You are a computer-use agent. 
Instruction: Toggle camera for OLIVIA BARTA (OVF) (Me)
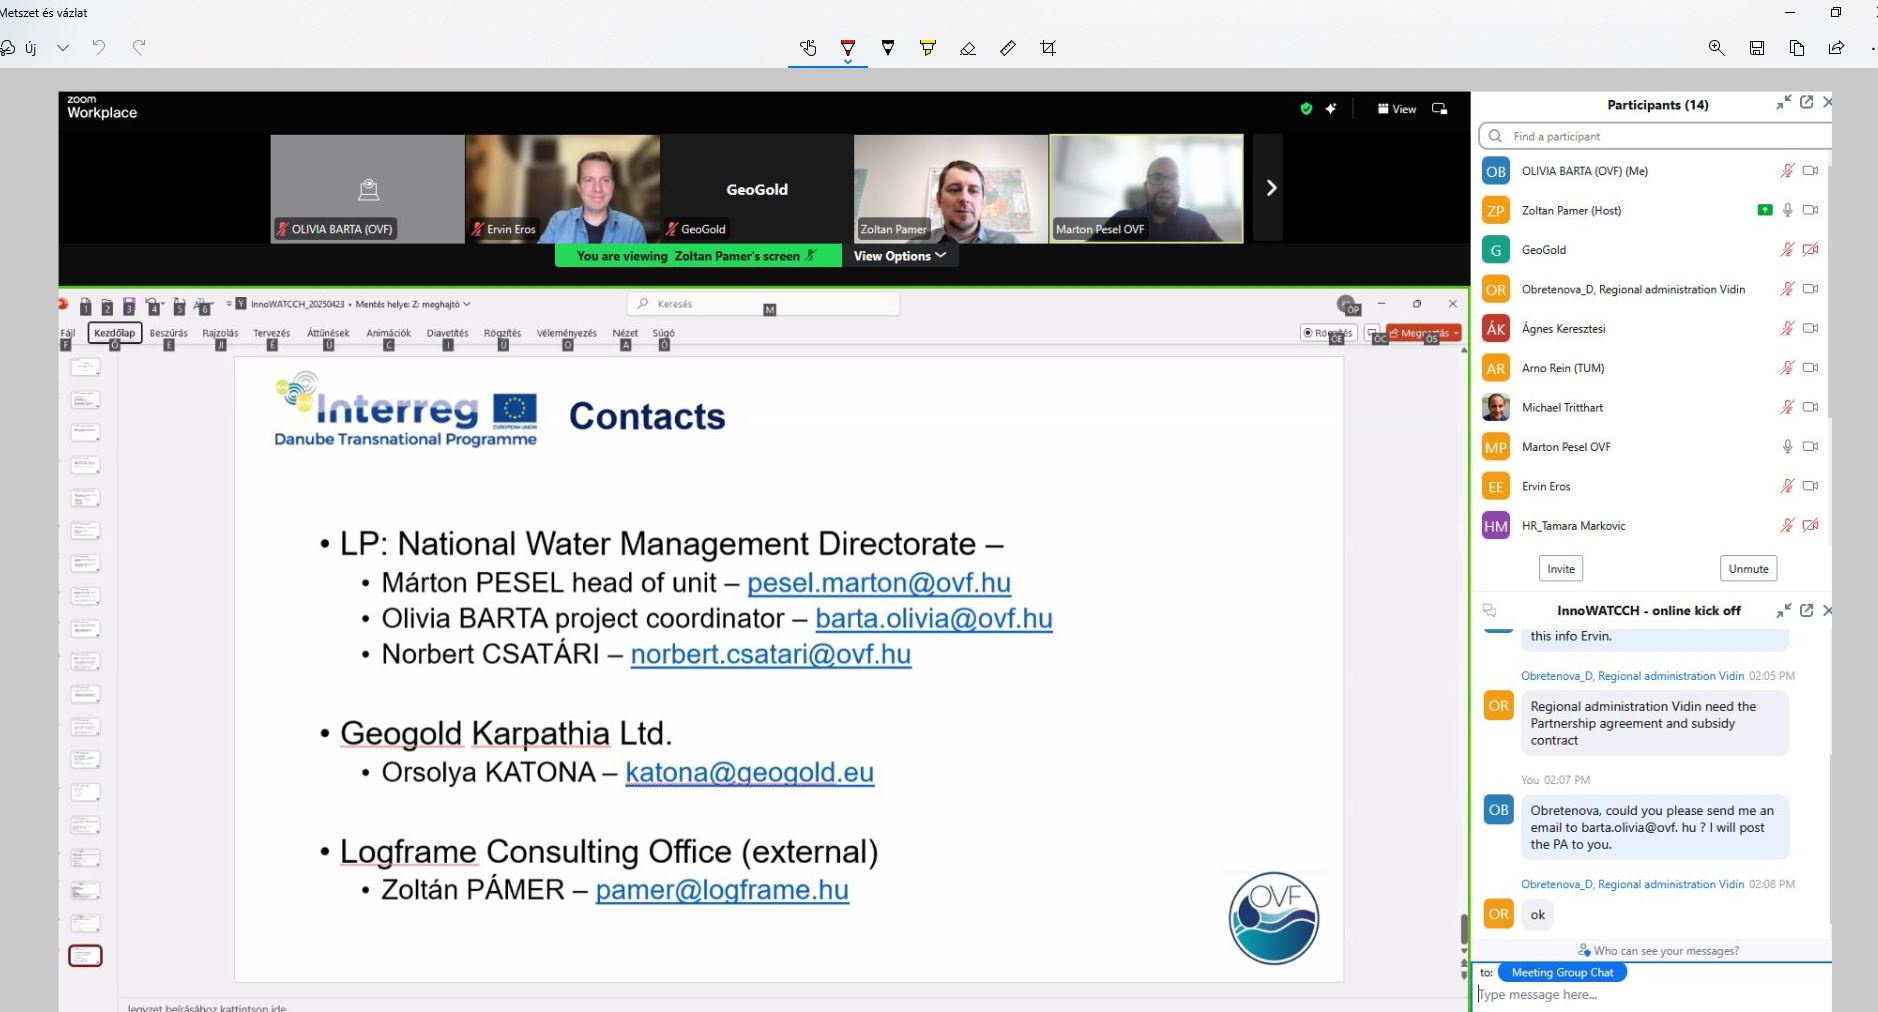1810,171
